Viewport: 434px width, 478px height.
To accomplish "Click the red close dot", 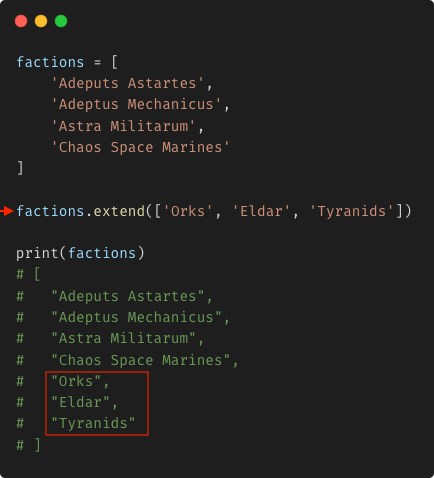I will [21, 21].
